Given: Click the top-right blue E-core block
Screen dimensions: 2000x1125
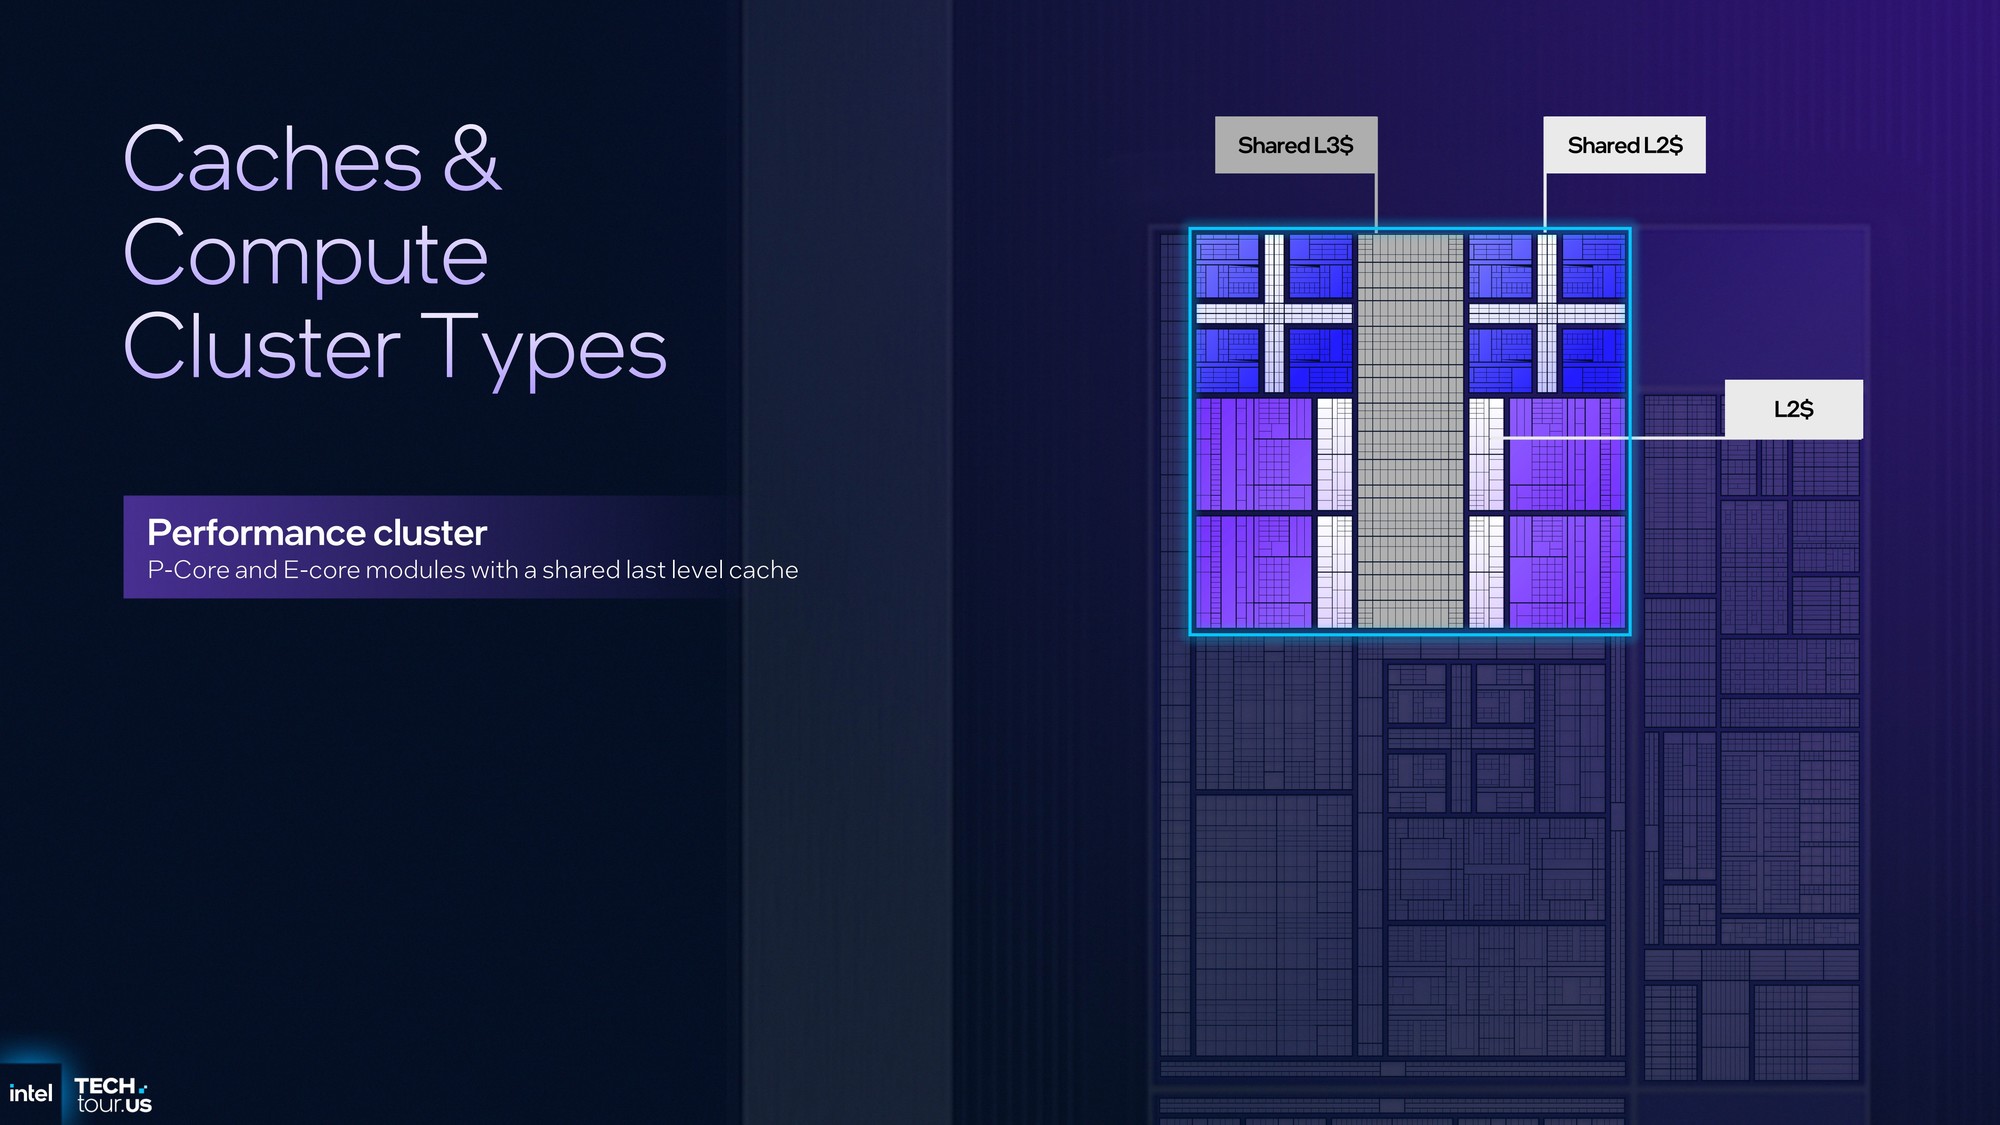Looking at the screenshot, I should (1594, 264).
